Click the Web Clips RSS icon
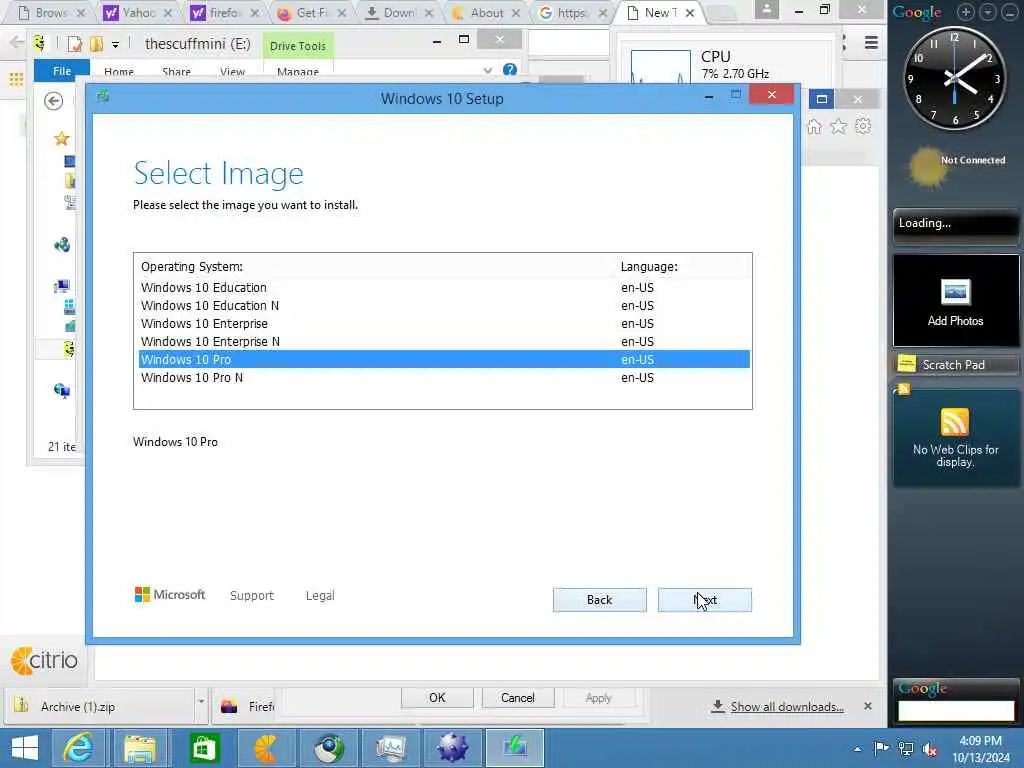This screenshot has height=768, width=1024. click(x=954, y=422)
